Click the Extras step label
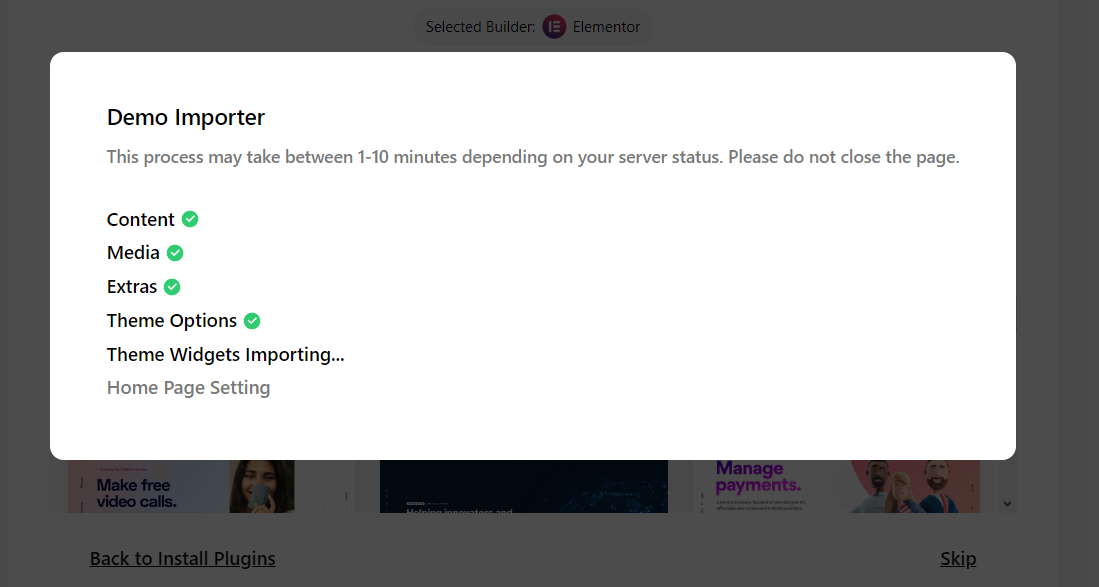 tap(132, 287)
